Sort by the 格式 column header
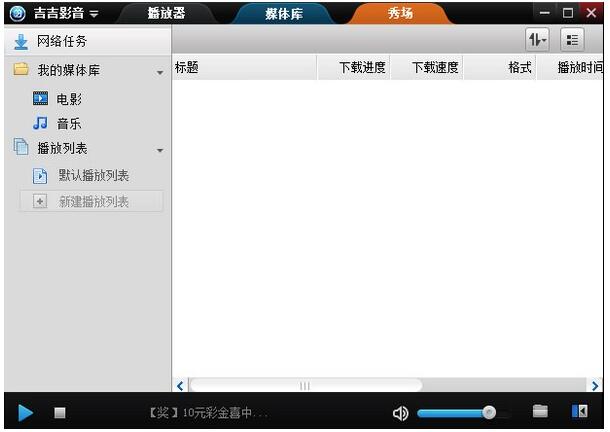The height and width of the screenshot is (432, 610). tap(500, 68)
